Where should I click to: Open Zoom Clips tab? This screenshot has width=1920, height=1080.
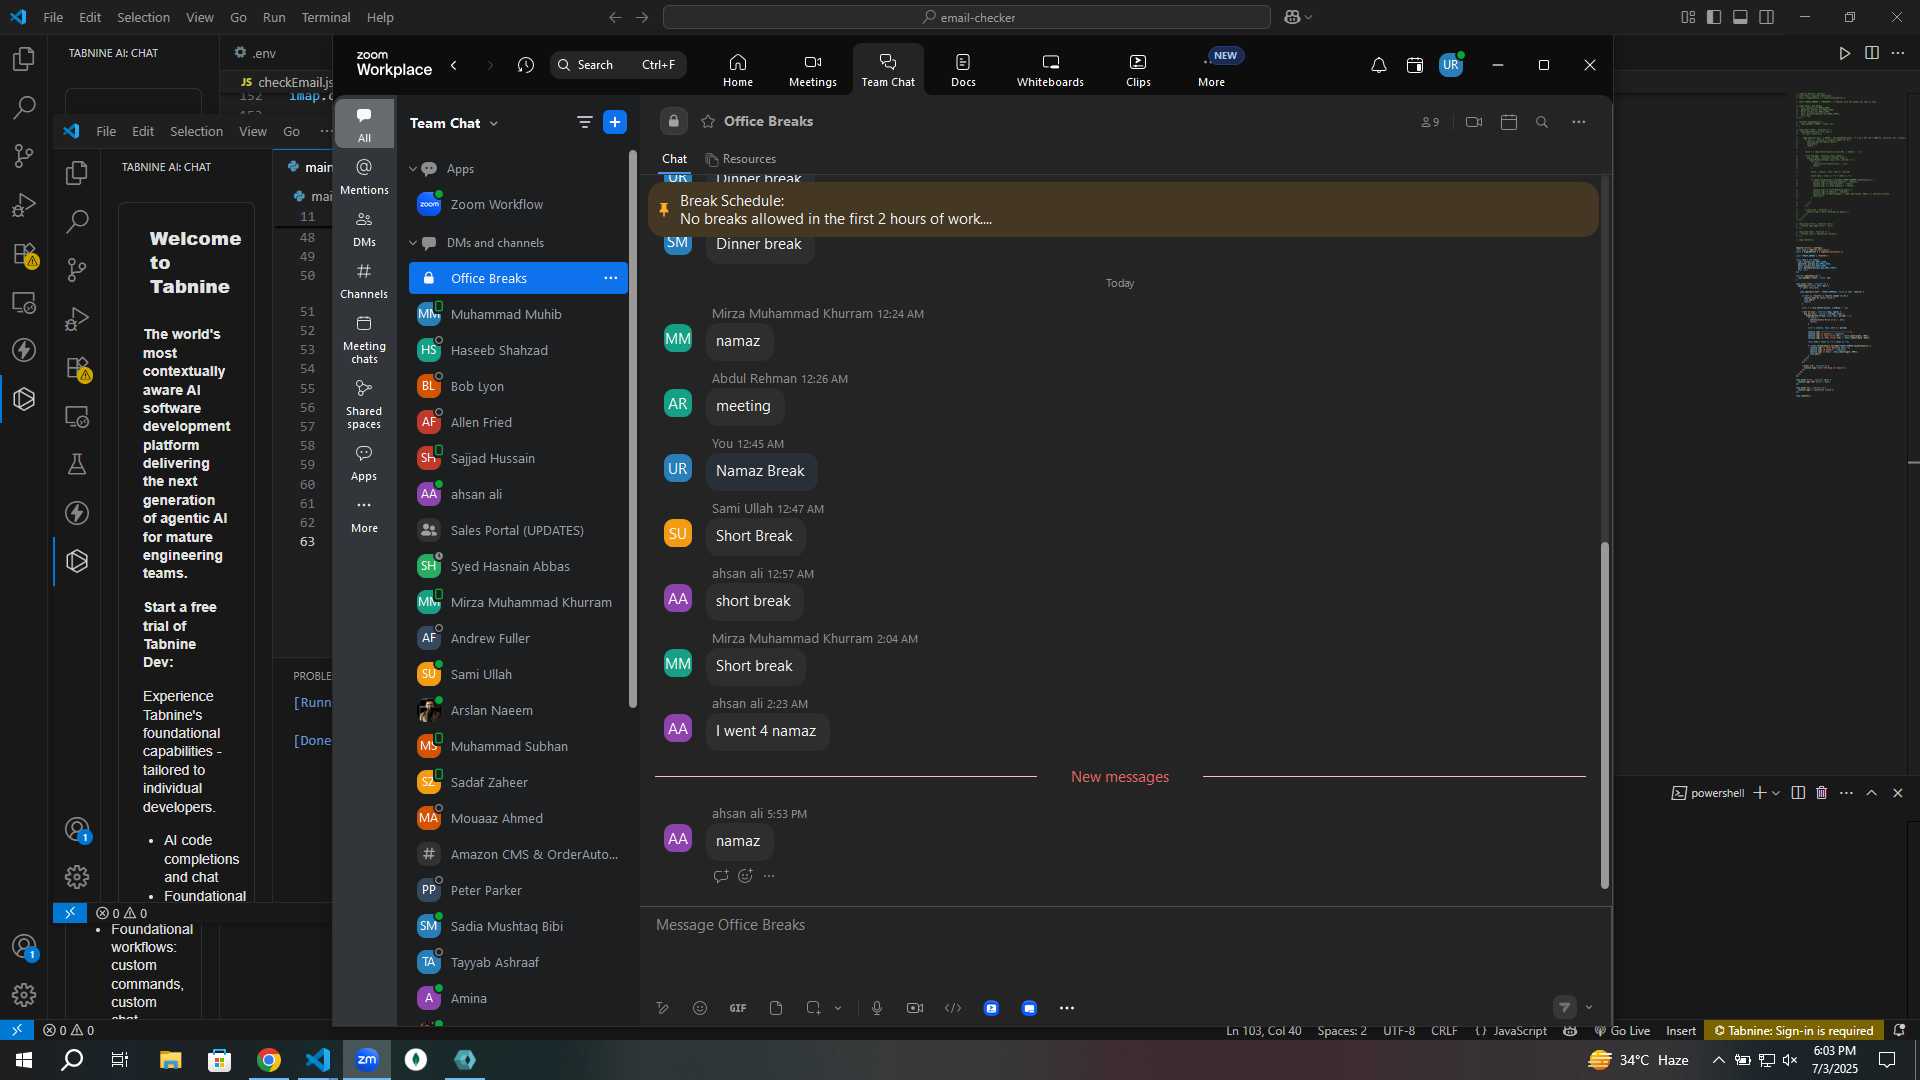pyautogui.click(x=1138, y=70)
